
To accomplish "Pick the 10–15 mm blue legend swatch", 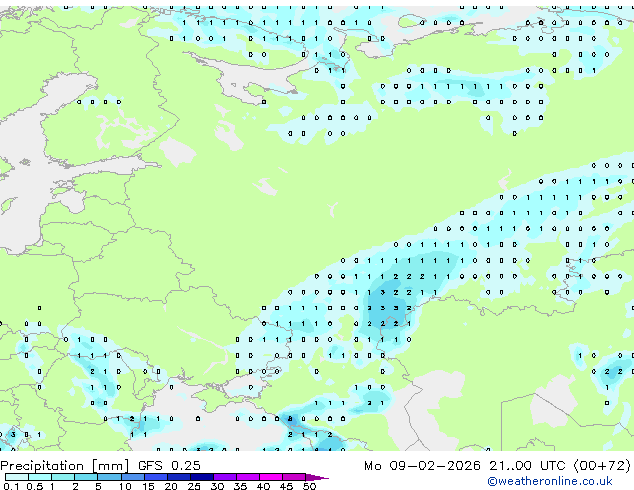I will point(133,477).
